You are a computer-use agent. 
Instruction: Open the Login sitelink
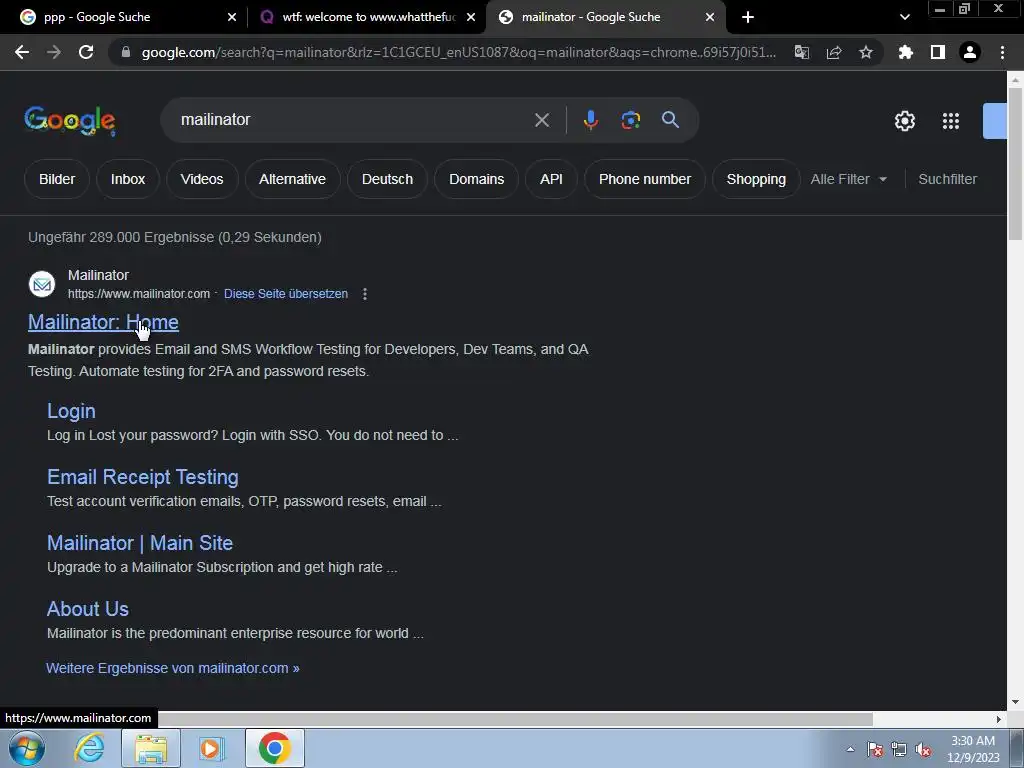(x=71, y=411)
